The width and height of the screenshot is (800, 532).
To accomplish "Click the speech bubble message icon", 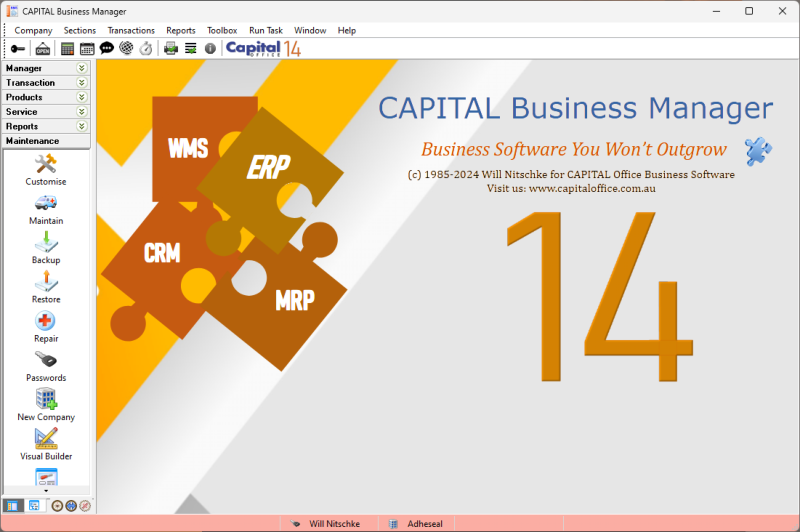I will point(107,48).
